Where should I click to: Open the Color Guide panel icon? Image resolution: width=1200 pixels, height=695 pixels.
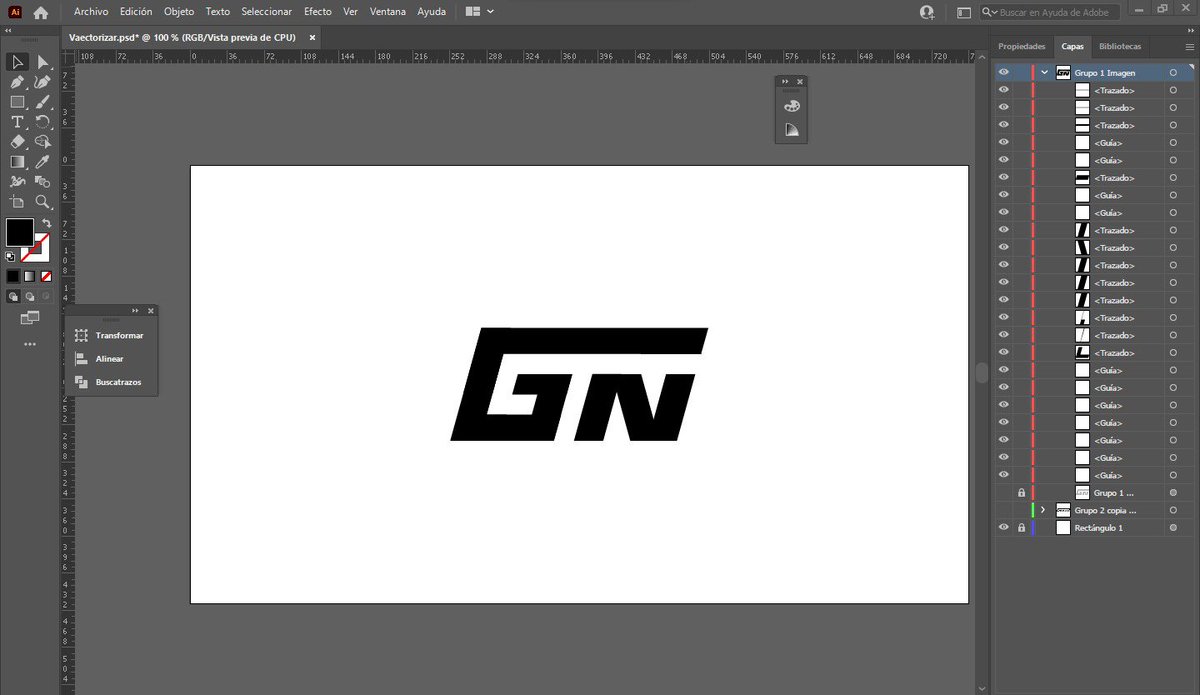click(x=791, y=130)
